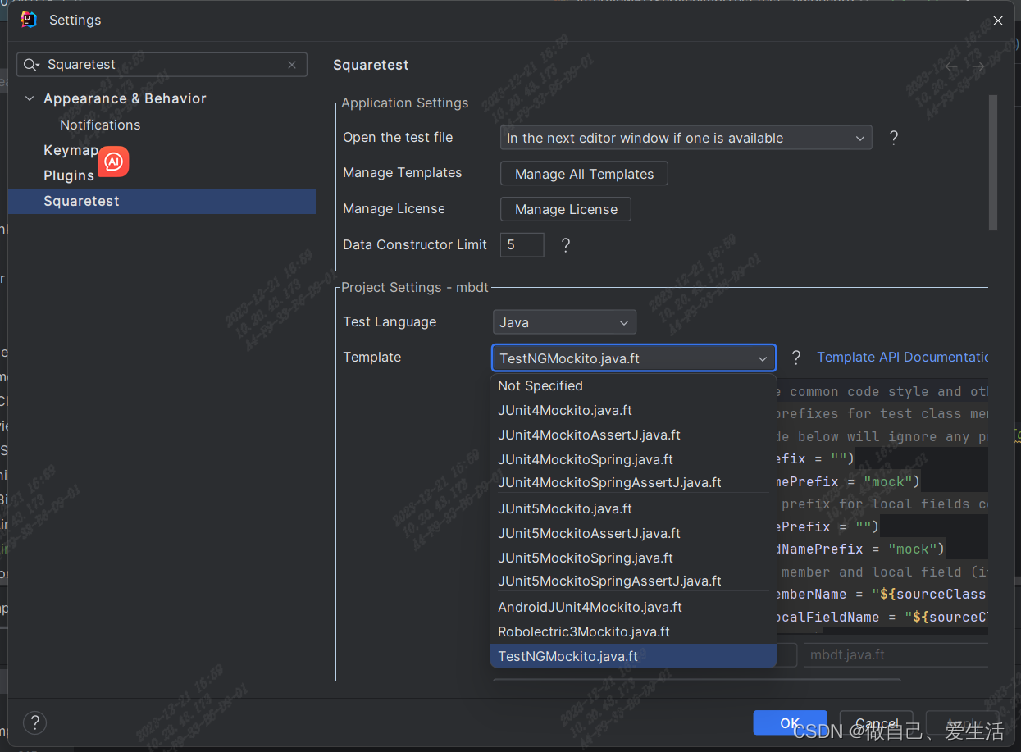The width and height of the screenshot is (1021, 752).
Task: Choose TestNGMockito.java.ft in the dropdown list
Action: tap(633, 656)
